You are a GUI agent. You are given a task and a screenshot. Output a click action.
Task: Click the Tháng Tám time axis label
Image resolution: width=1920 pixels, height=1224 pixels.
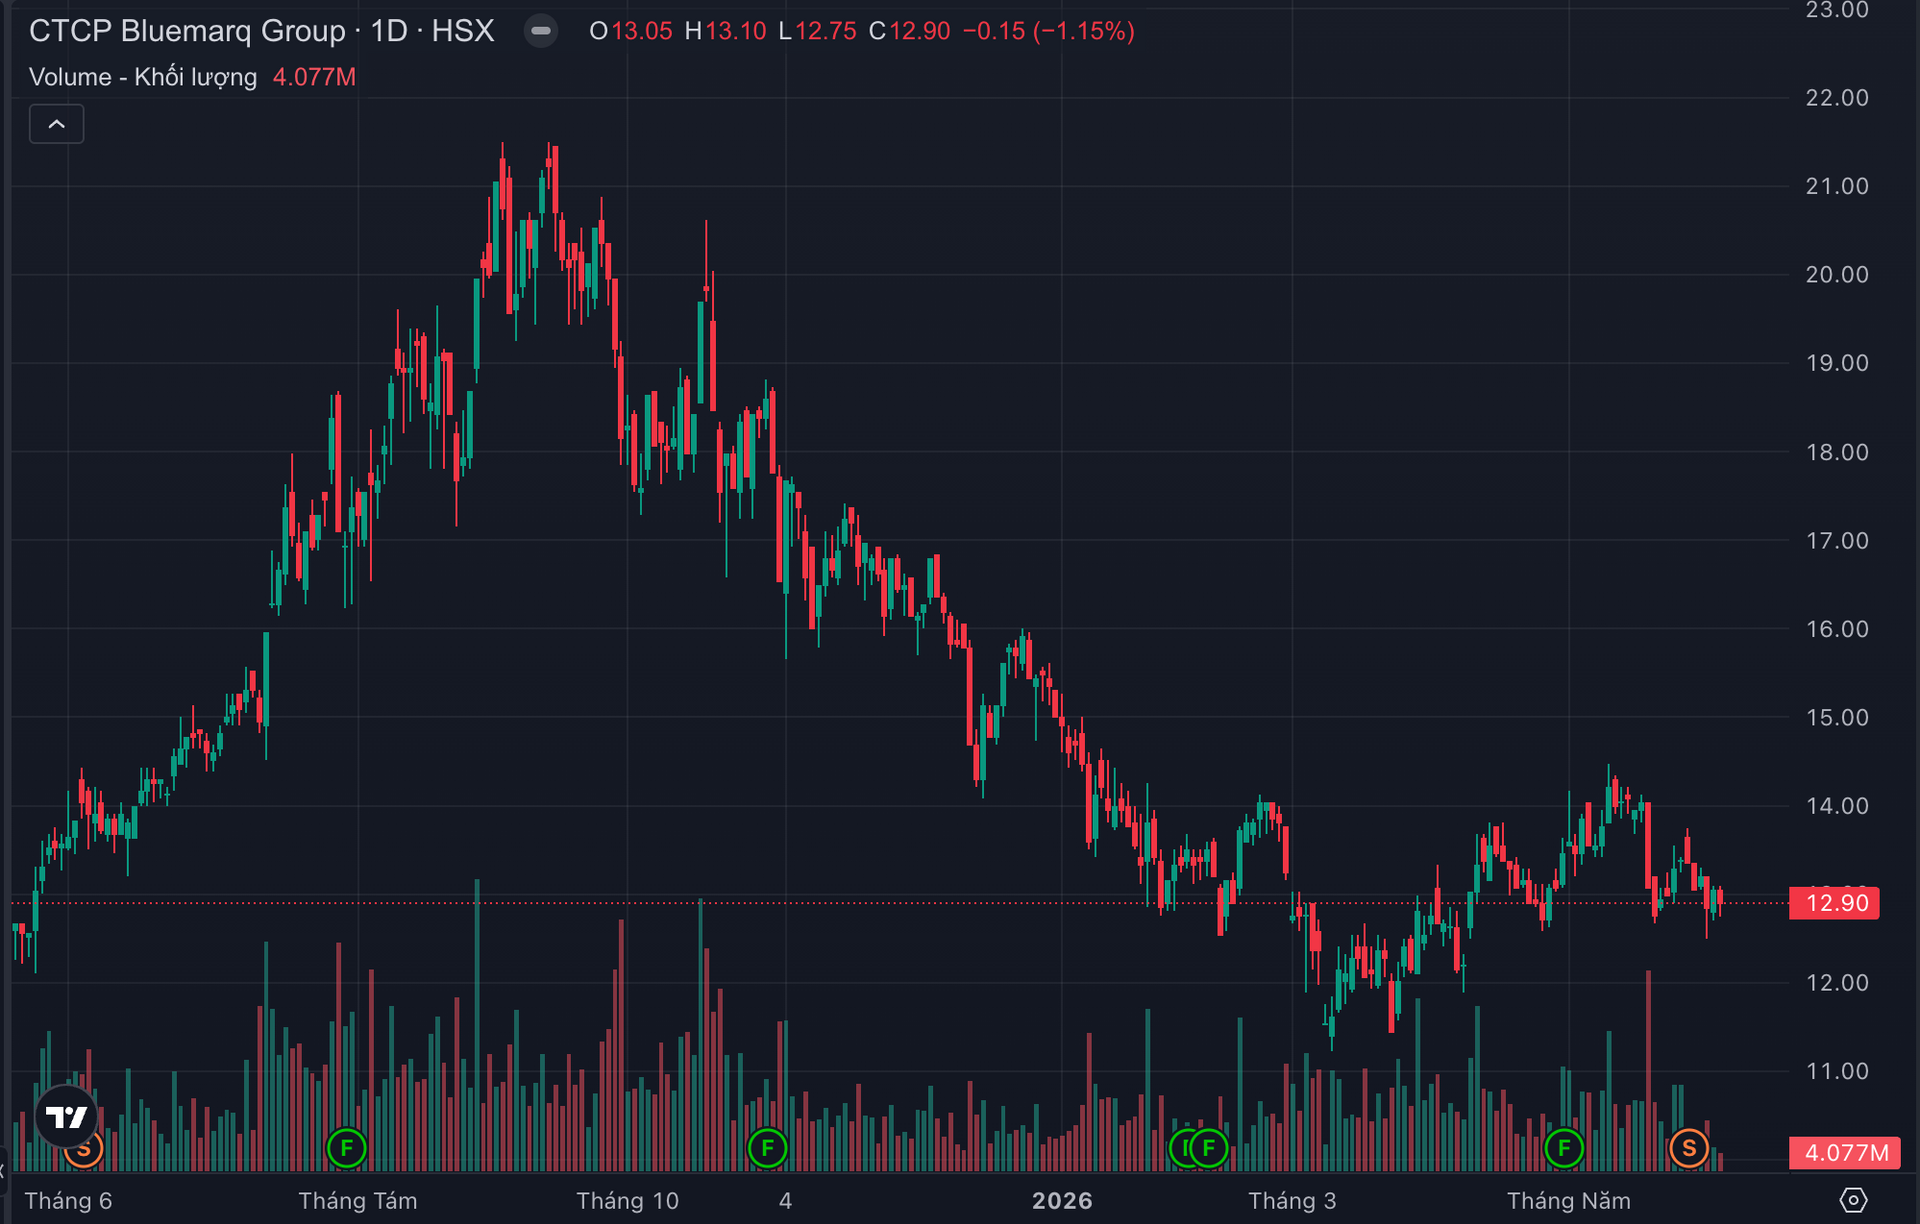tap(358, 1200)
